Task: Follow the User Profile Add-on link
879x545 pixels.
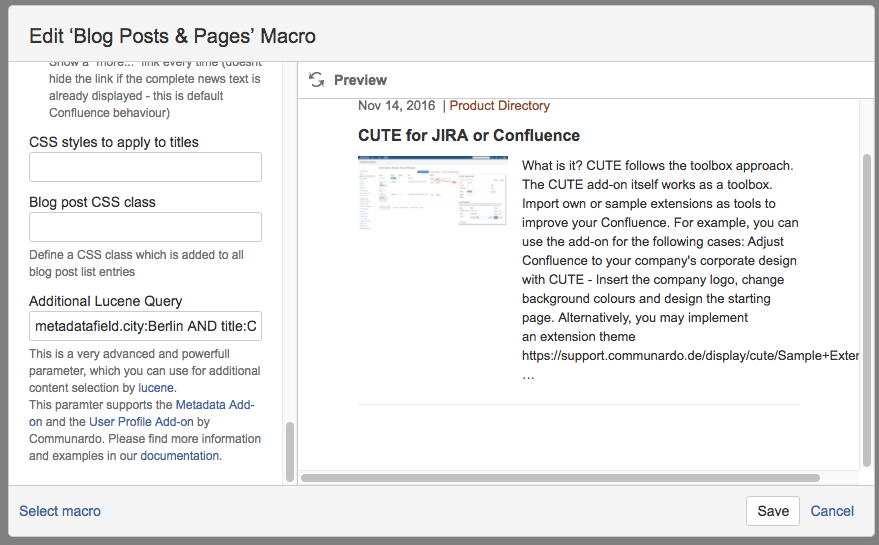Action: pyautogui.click(x=141, y=422)
